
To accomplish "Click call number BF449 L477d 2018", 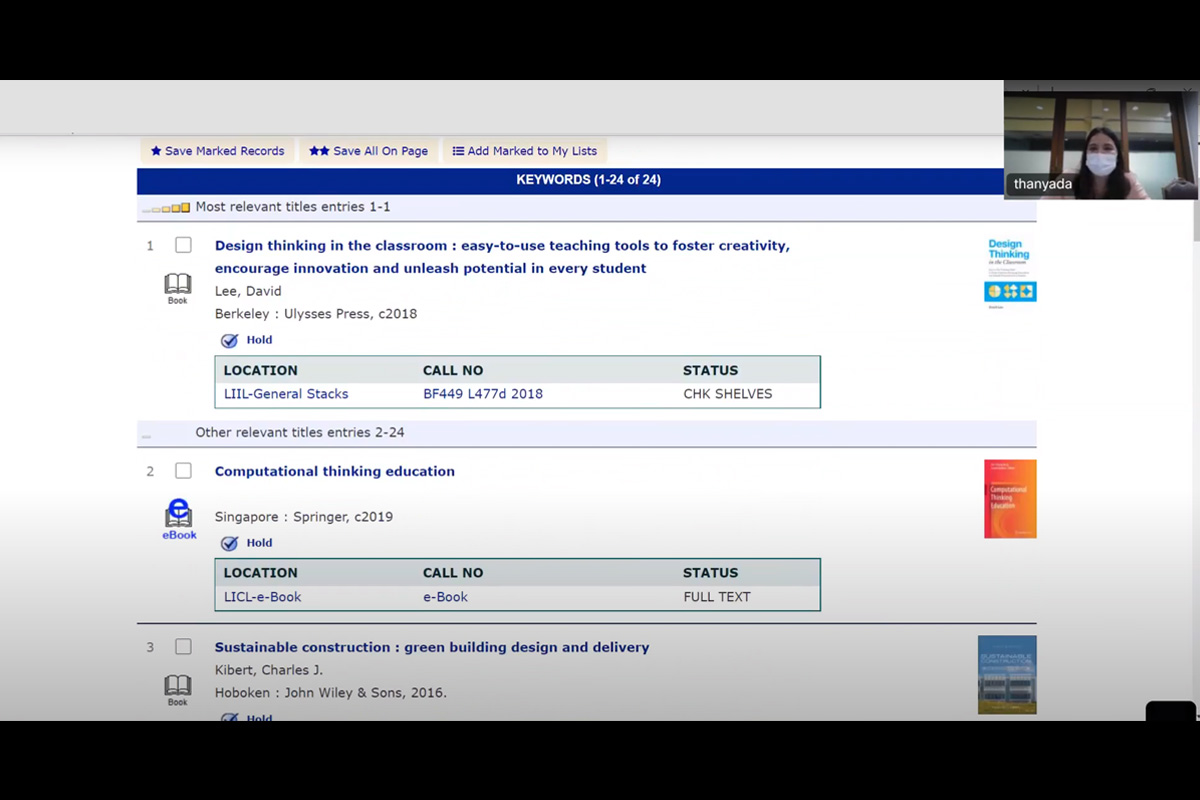I will pyautogui.click(x=482, y=394).
